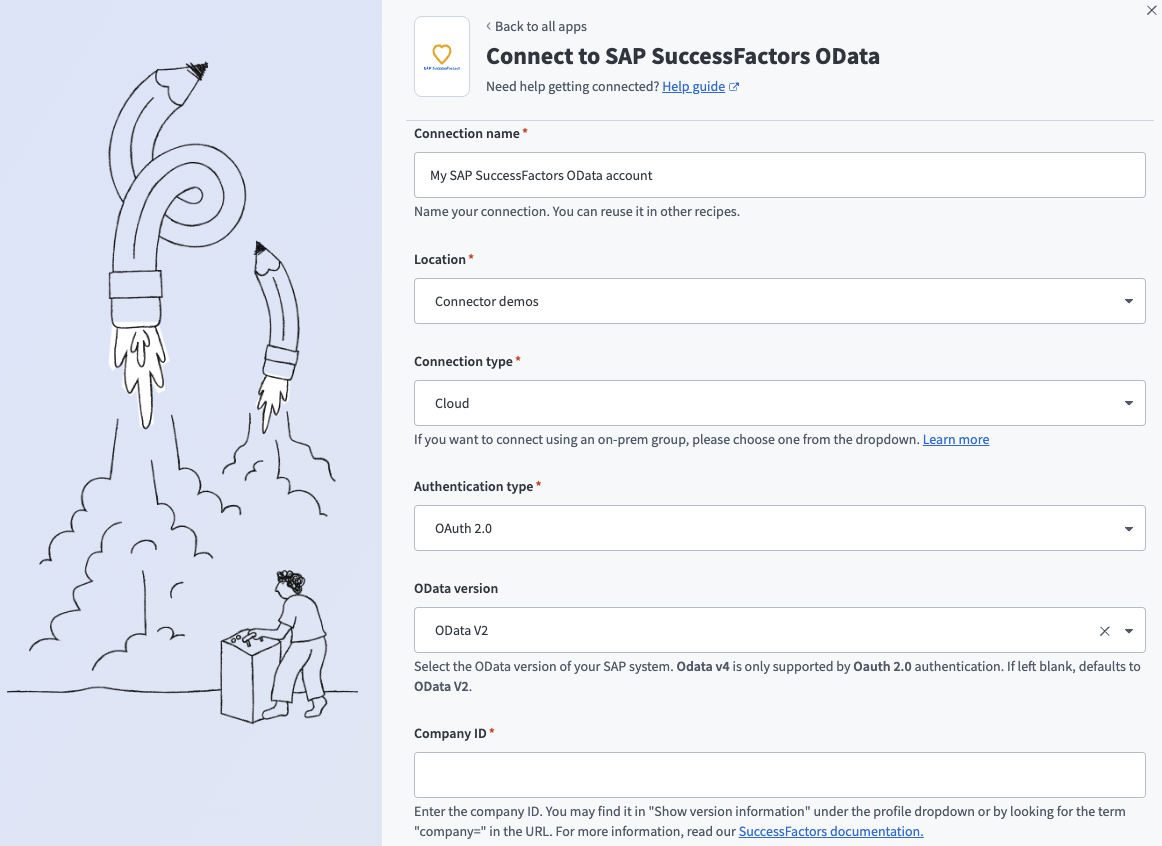Viewport: 1162px width, 846px height.
Task: Close the connection dialog with the X
Action: tap(1150, 11)
